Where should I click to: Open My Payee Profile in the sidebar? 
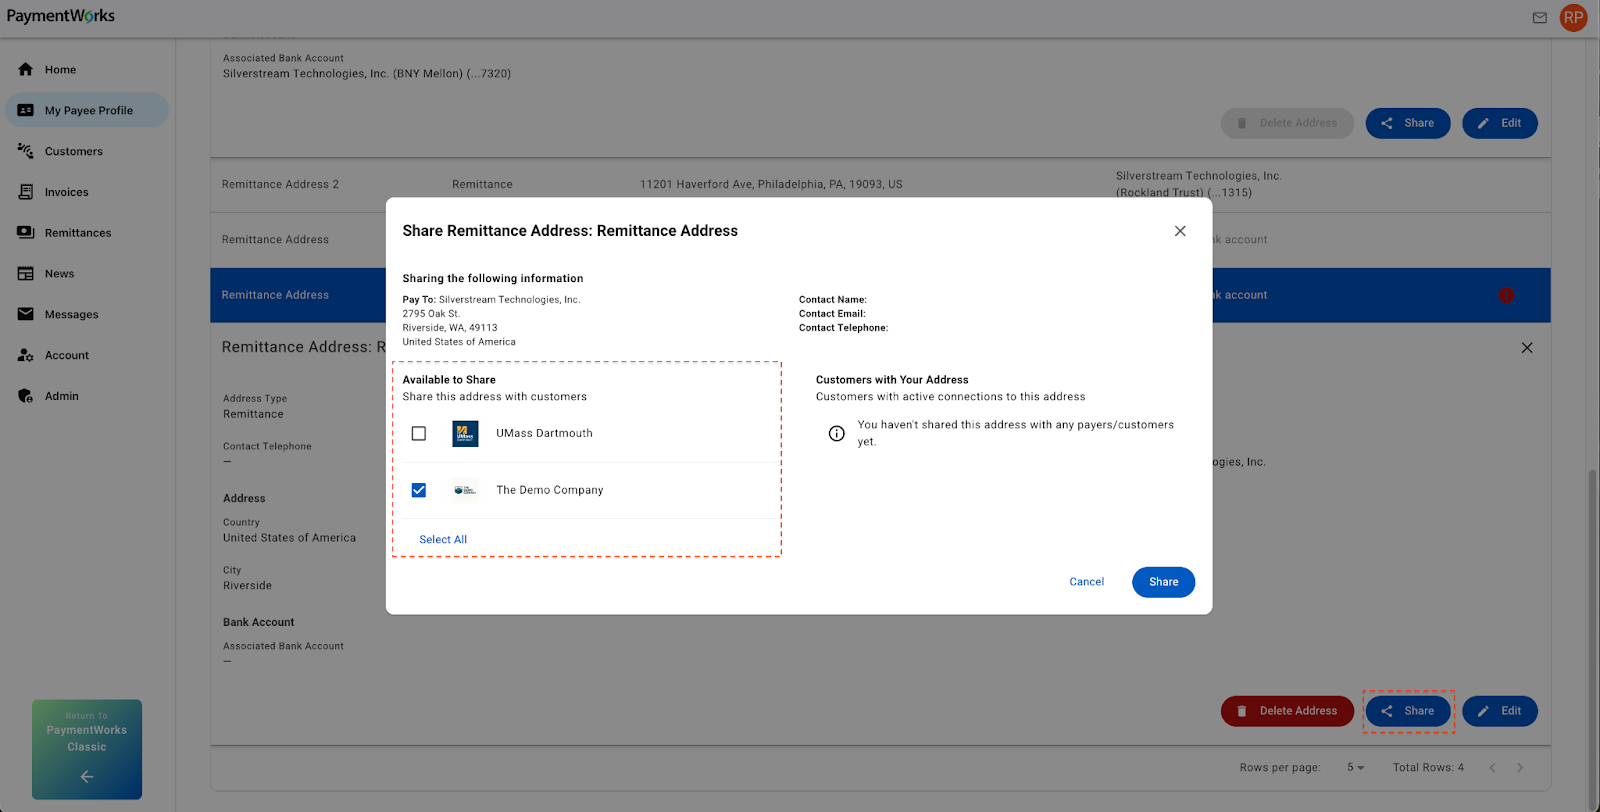pyautogui.click(x=86, y=110)
